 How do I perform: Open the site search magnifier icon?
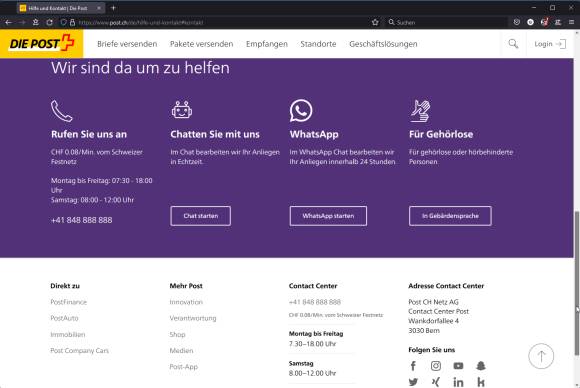(x=513, y=44)
